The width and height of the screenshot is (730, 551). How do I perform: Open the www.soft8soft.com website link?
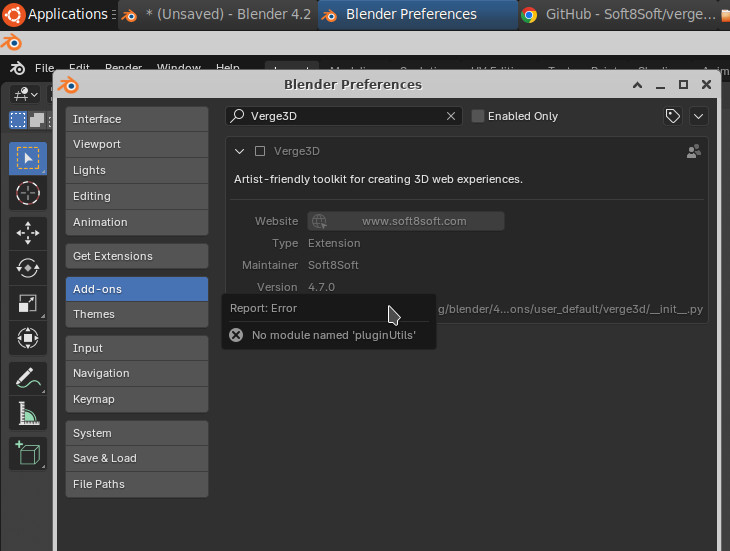click(406, 221)
